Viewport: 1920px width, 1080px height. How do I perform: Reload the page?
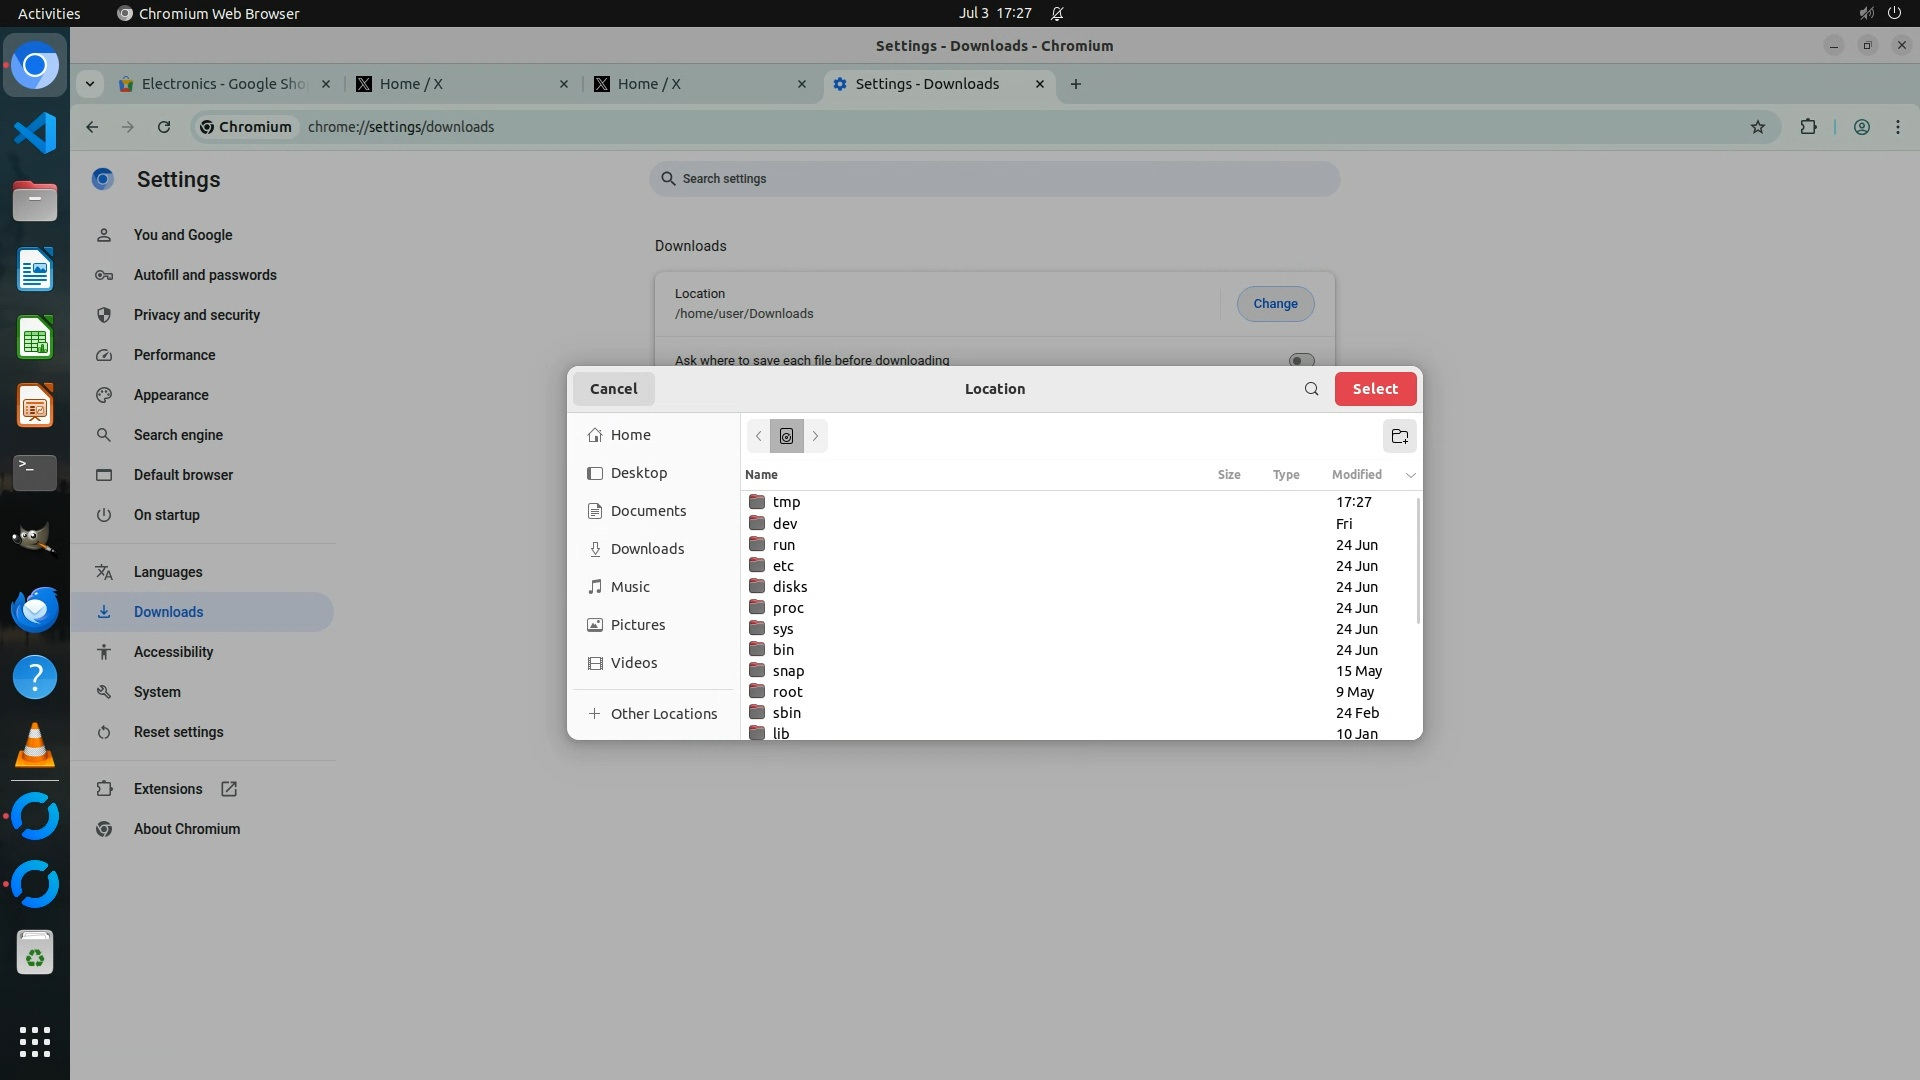click(x=164, y=127)
